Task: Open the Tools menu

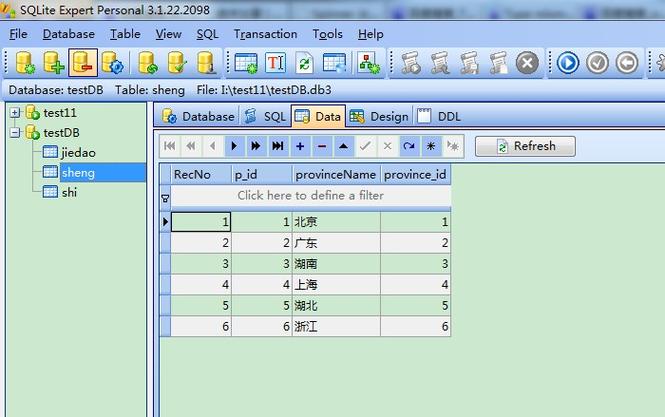Action: click(327, 34)
